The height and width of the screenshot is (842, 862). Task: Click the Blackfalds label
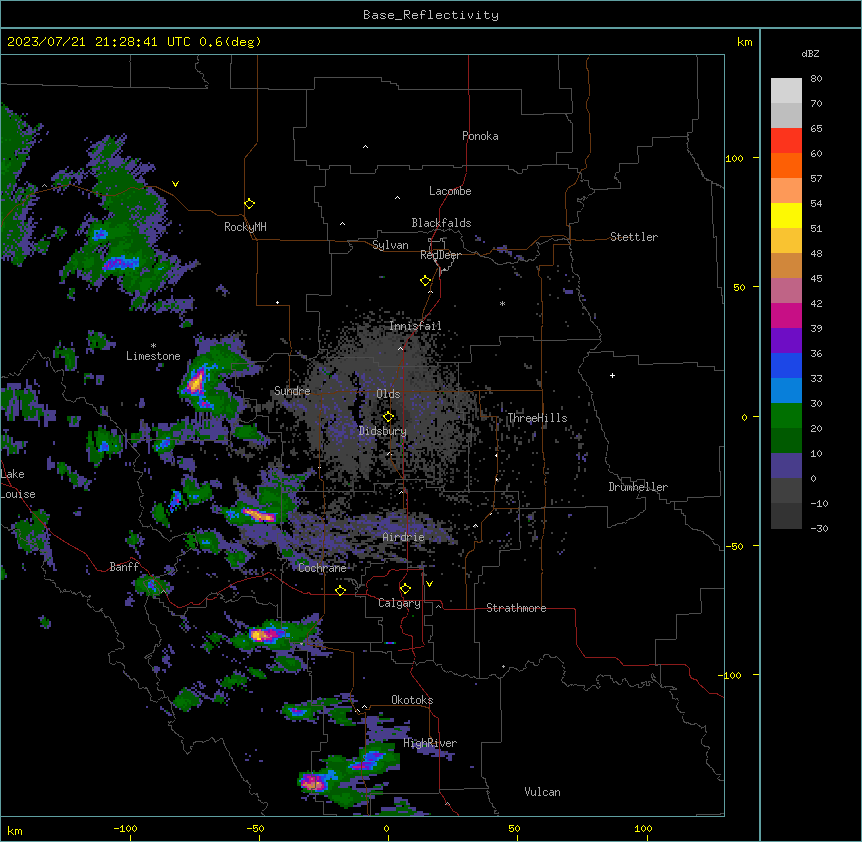click(441, 223)
